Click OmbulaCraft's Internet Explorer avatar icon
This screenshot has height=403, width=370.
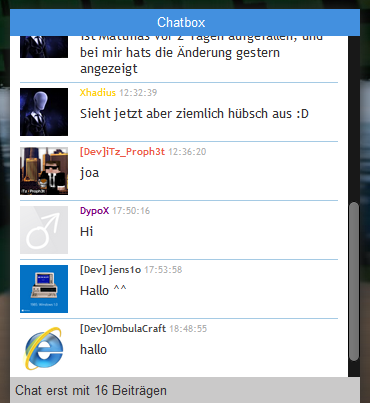pyautogui.click(x=44, y=348)
